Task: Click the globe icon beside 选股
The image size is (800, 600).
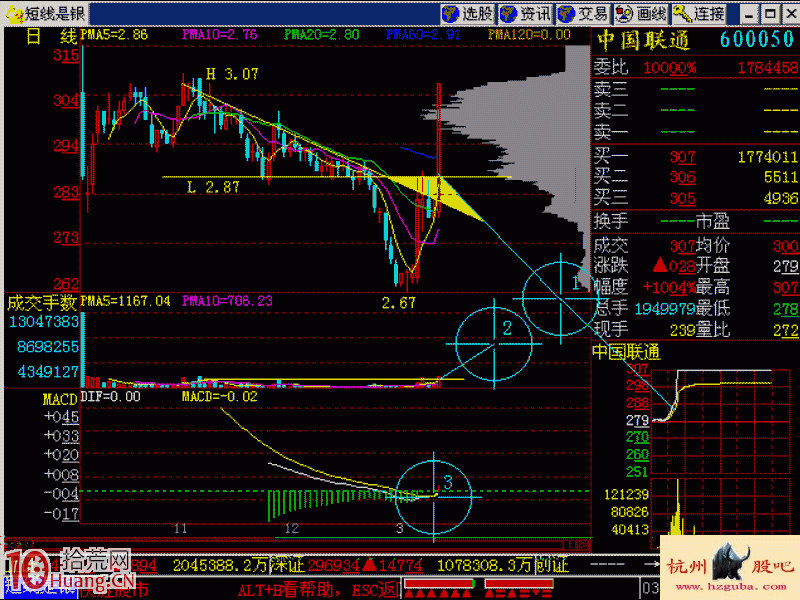Action: (451, 14)
